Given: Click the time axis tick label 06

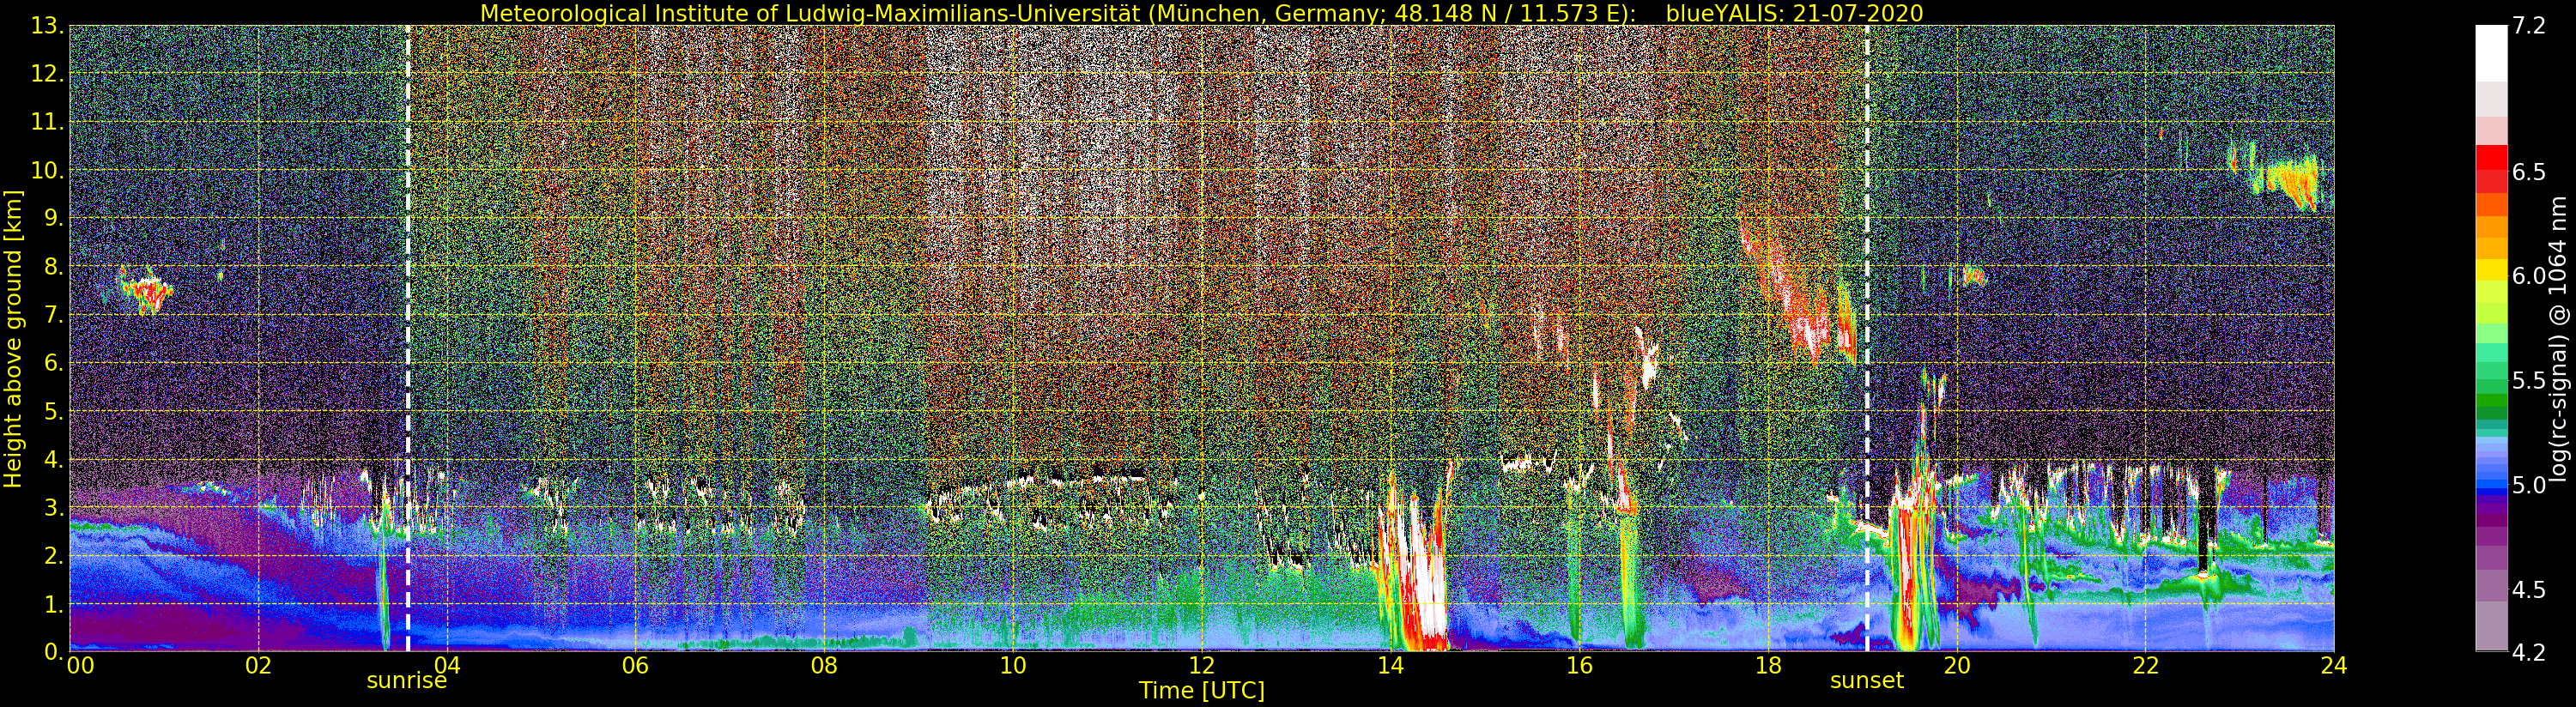Looking at the screenshot, I should coord(635,665).
